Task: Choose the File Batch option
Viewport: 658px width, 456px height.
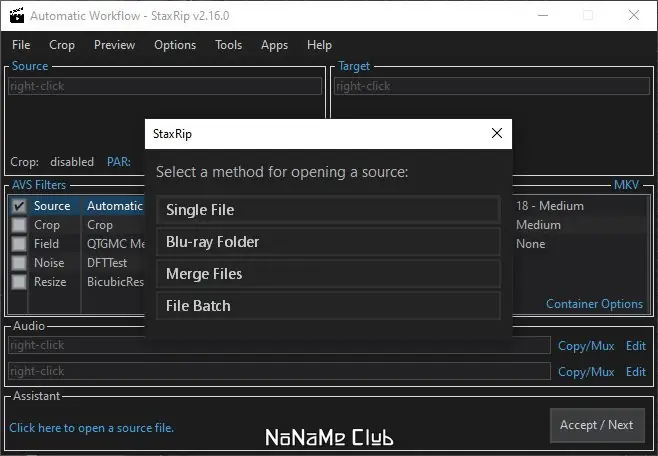Action: [328, 306]
